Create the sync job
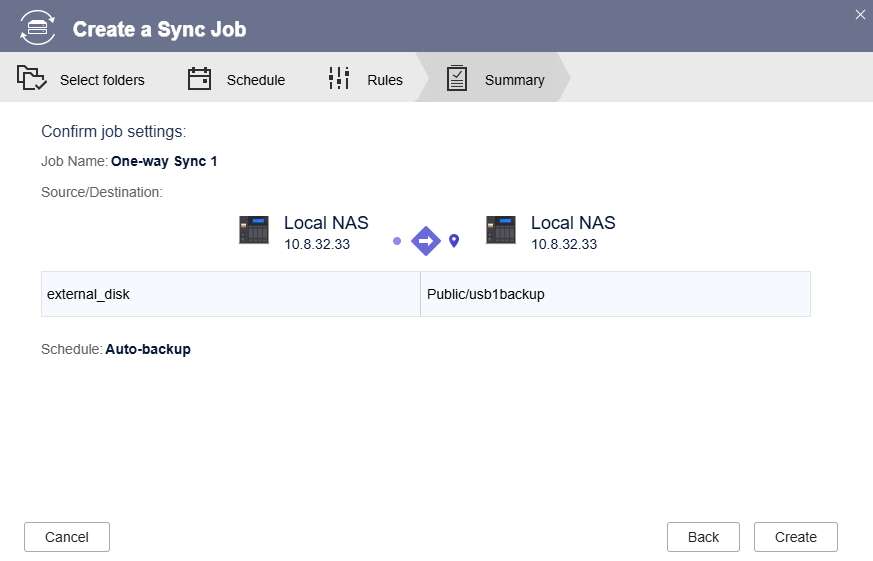This screenshot has width=873, height=561. [796, 537]
